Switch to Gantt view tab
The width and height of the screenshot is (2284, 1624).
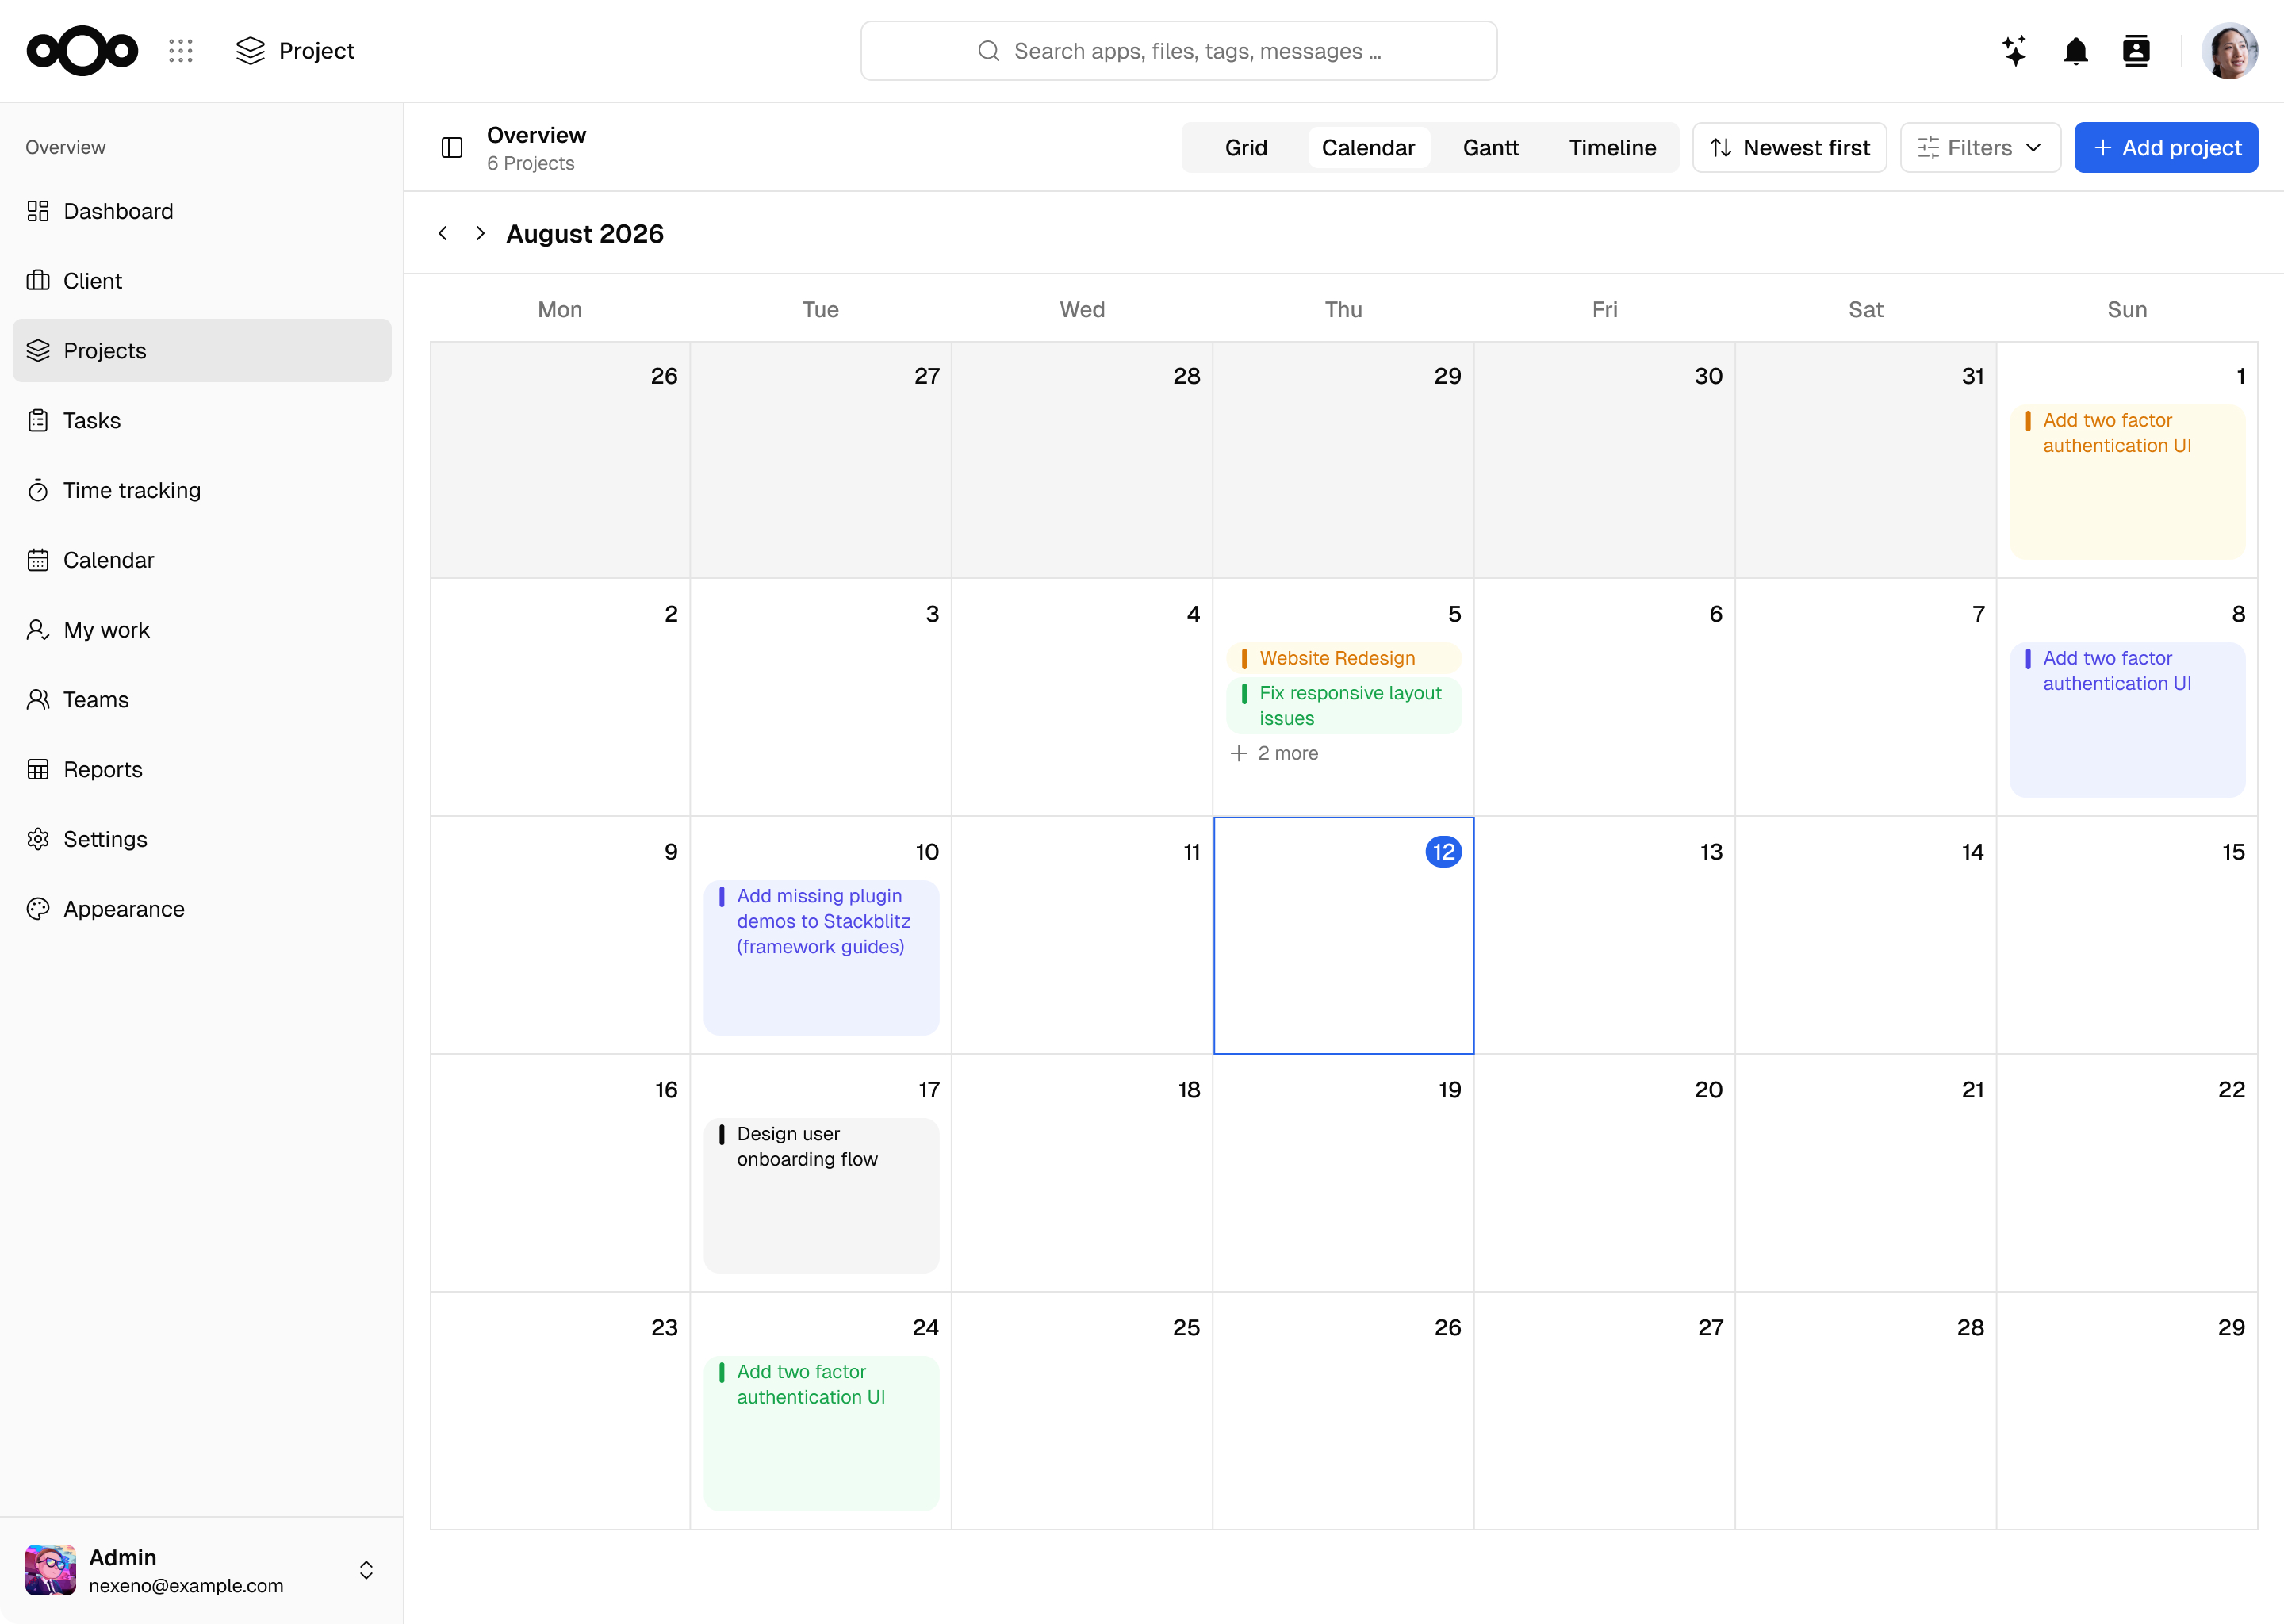(x=1491, y=148)
